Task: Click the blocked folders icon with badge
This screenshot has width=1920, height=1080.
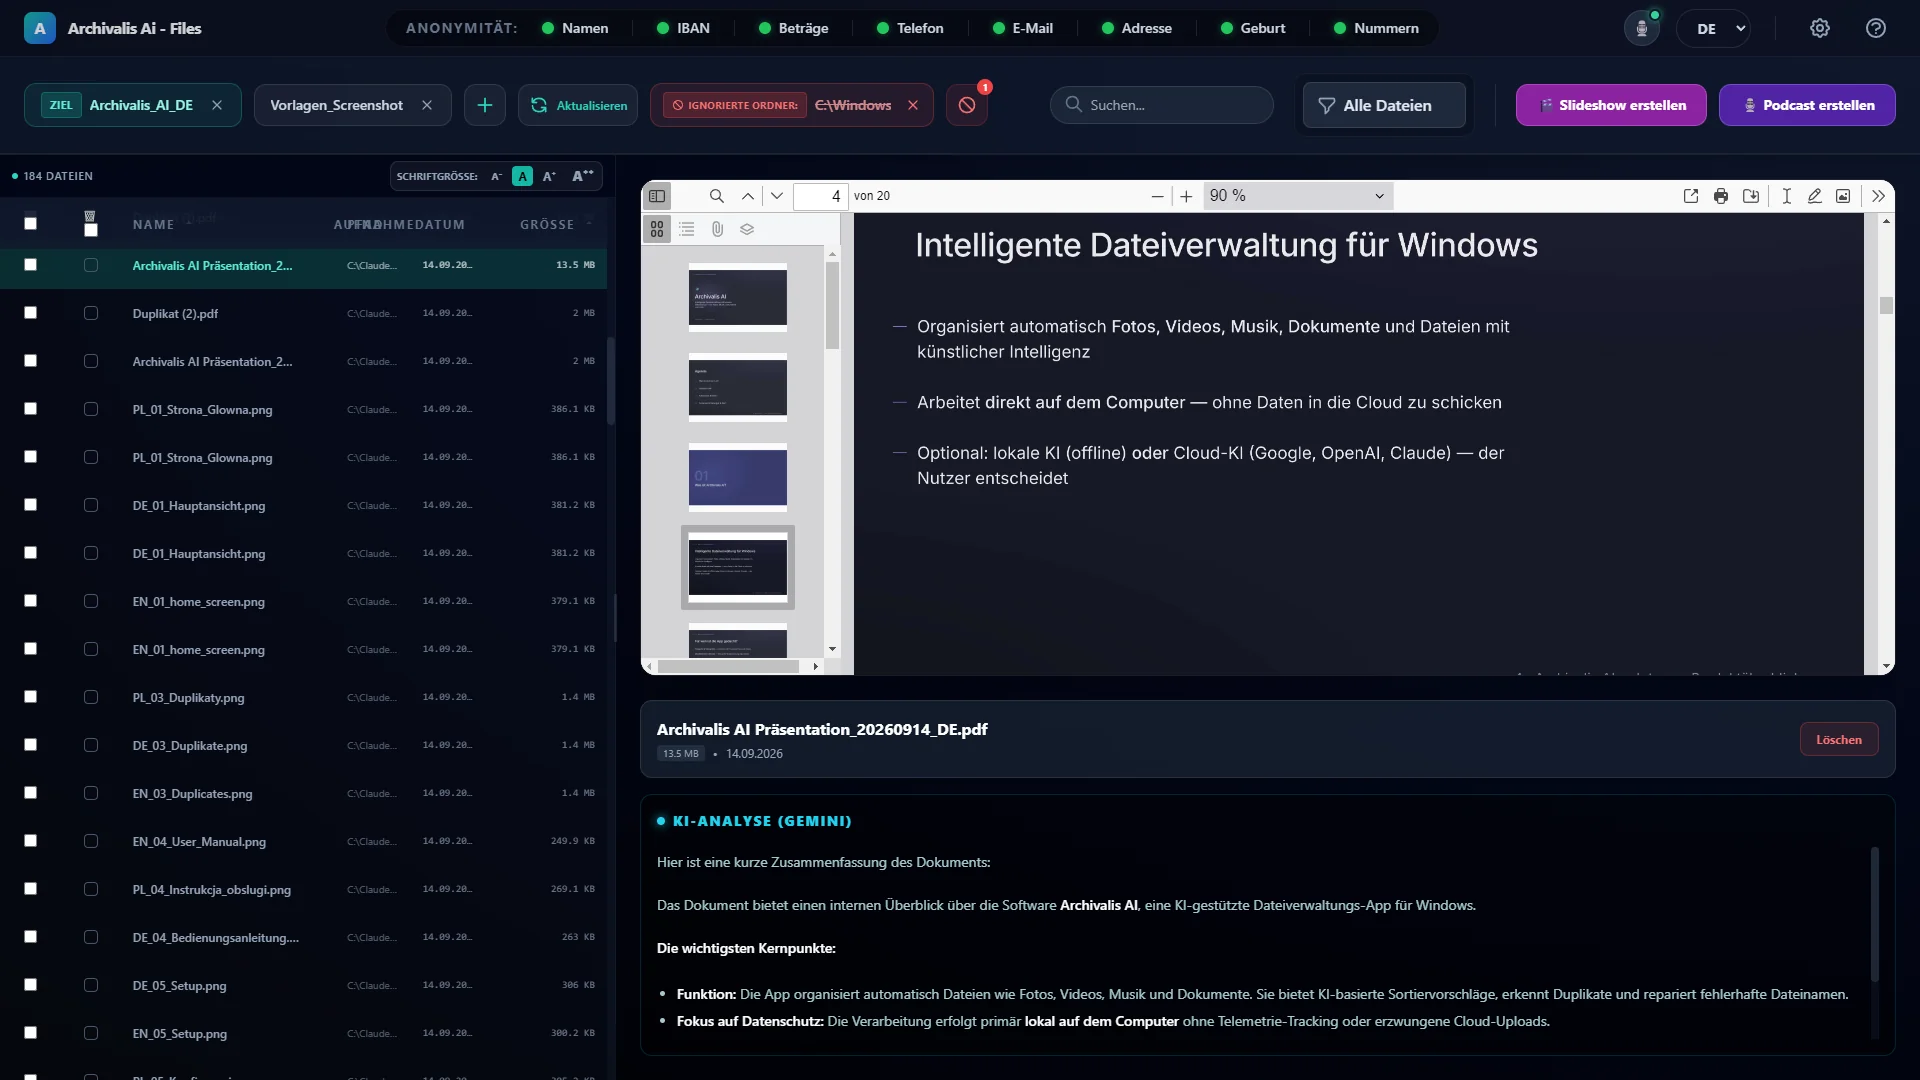Action: [x=967, y=105]
